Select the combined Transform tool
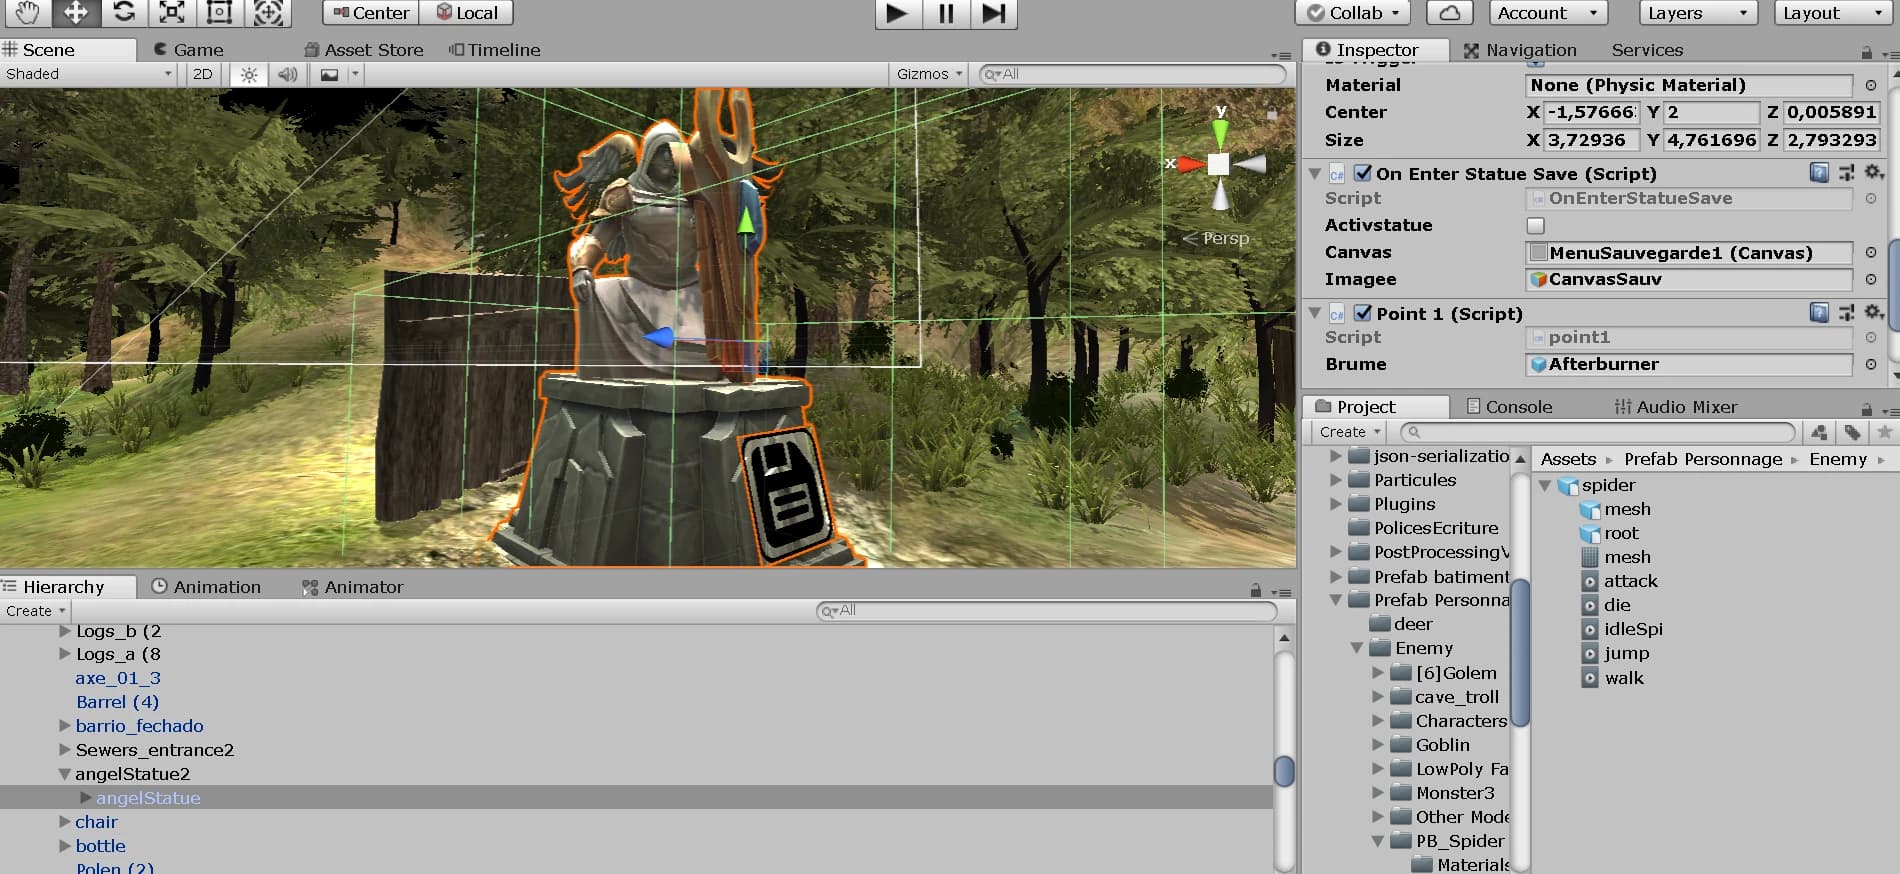Screen dimensions: 1900x874 tap(268, 12)
